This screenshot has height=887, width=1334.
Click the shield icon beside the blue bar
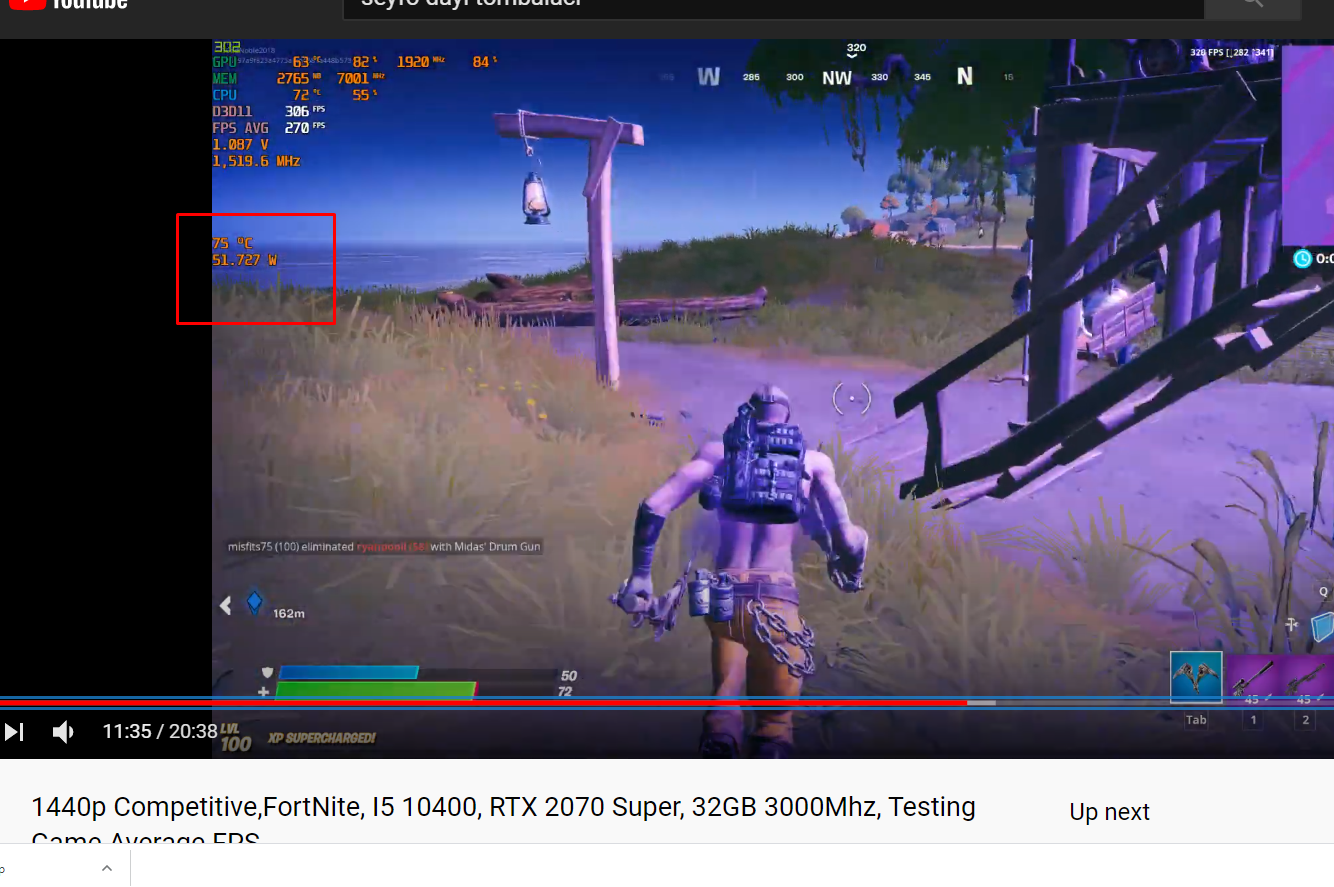point(267,673)
